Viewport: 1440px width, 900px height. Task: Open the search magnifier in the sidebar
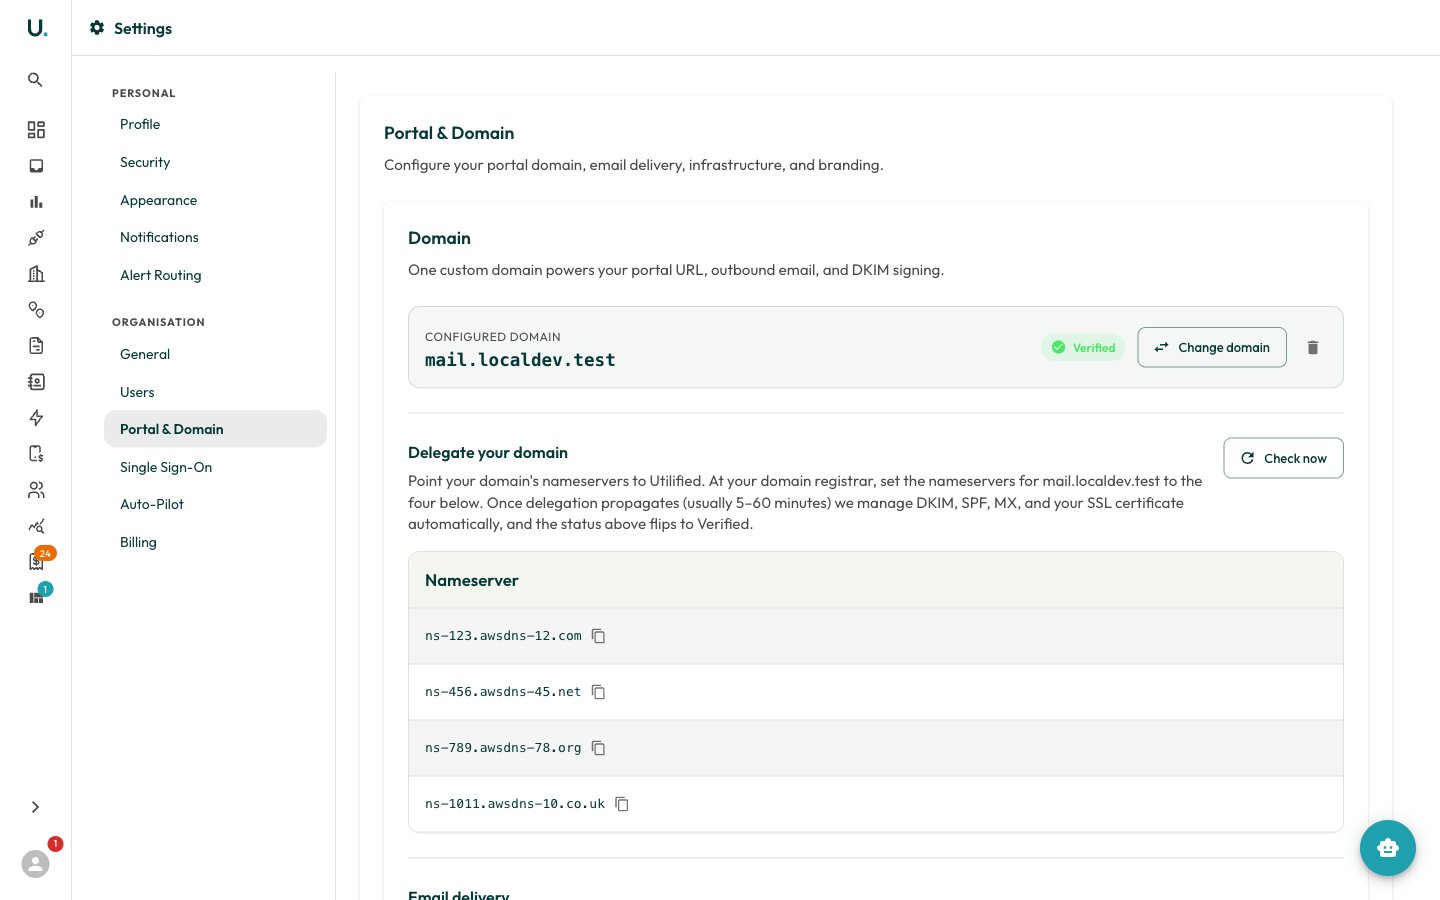click(35, 80)
